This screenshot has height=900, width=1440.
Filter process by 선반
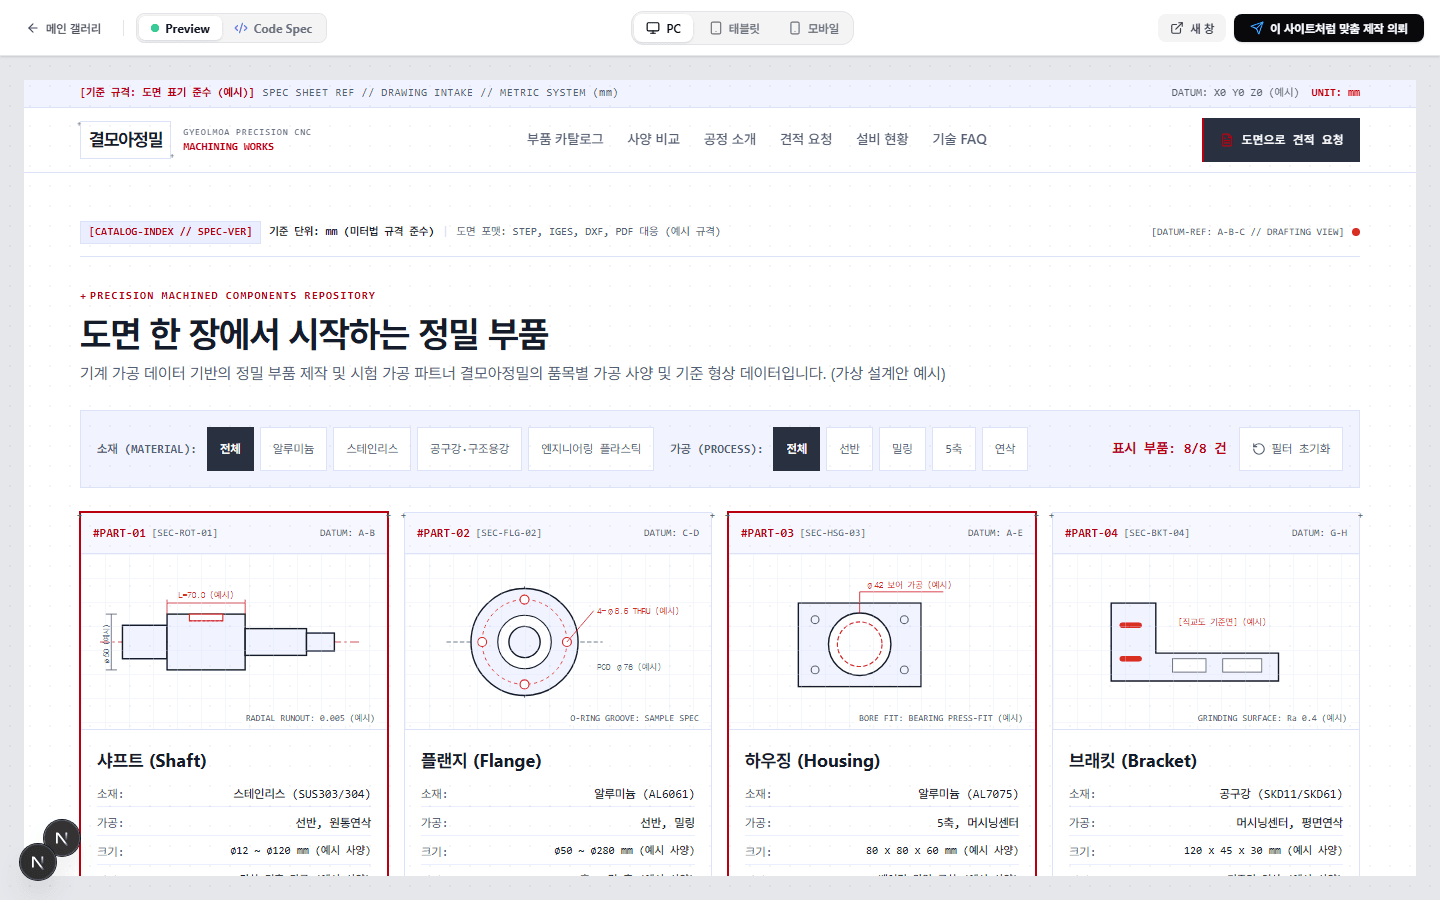849,449
